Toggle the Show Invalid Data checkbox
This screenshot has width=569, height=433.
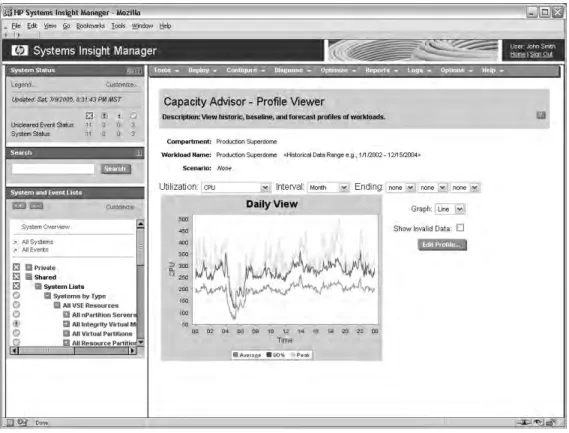tap(460, 228)
